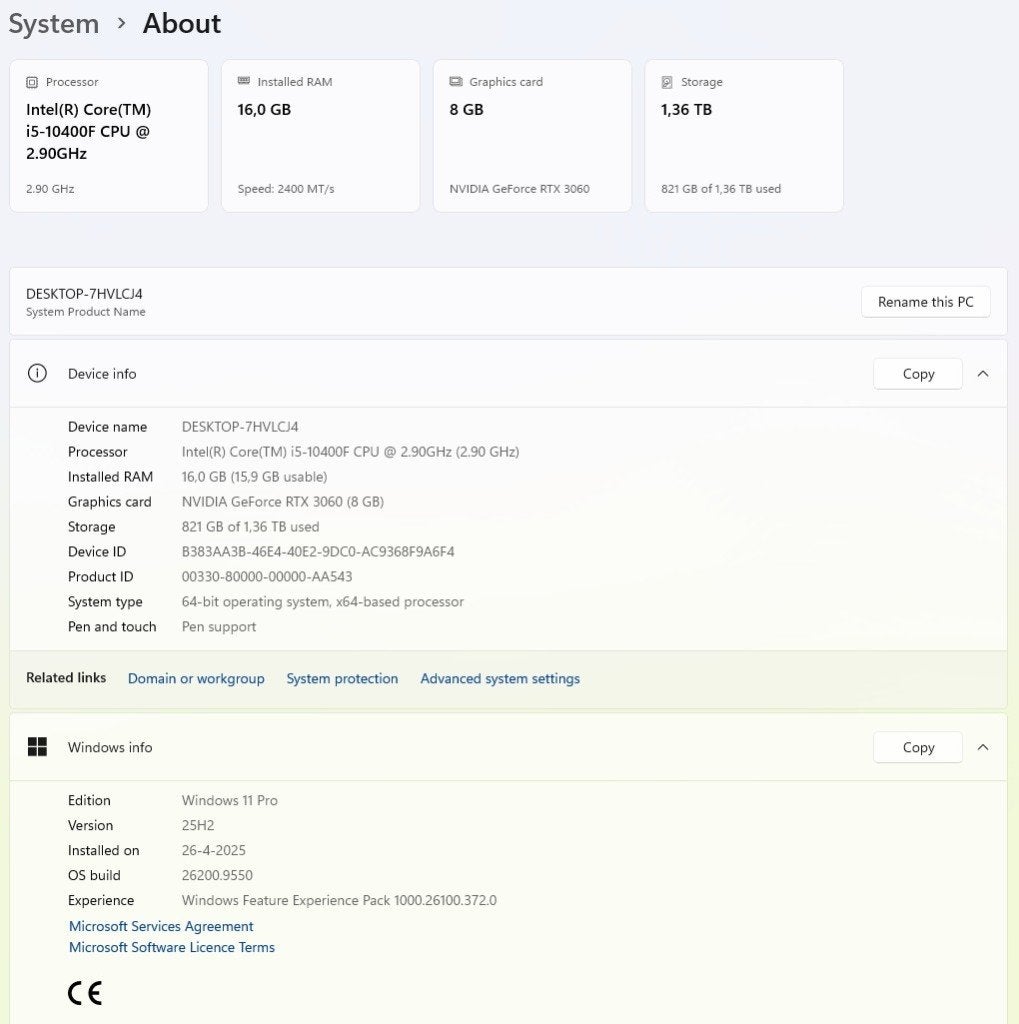Select the Windows 11 Pro edition value
1019x1024 pixels.
click(229, 801)
